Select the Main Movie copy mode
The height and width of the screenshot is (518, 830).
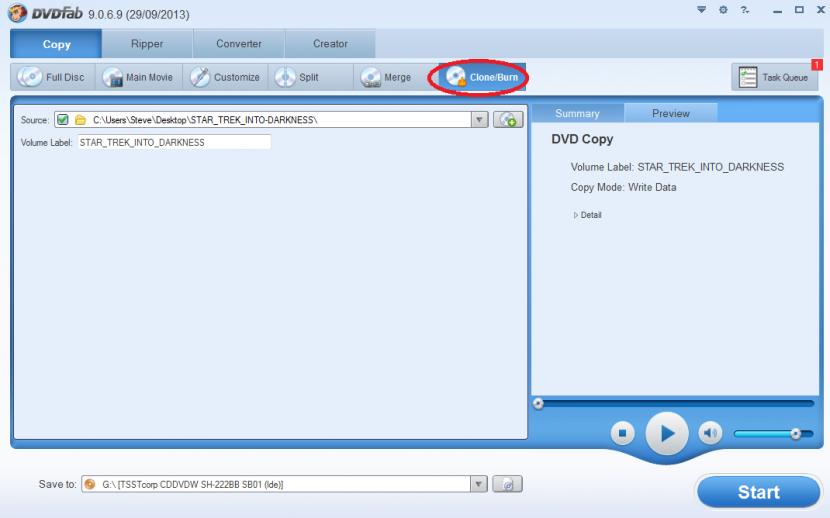(139, 77)
